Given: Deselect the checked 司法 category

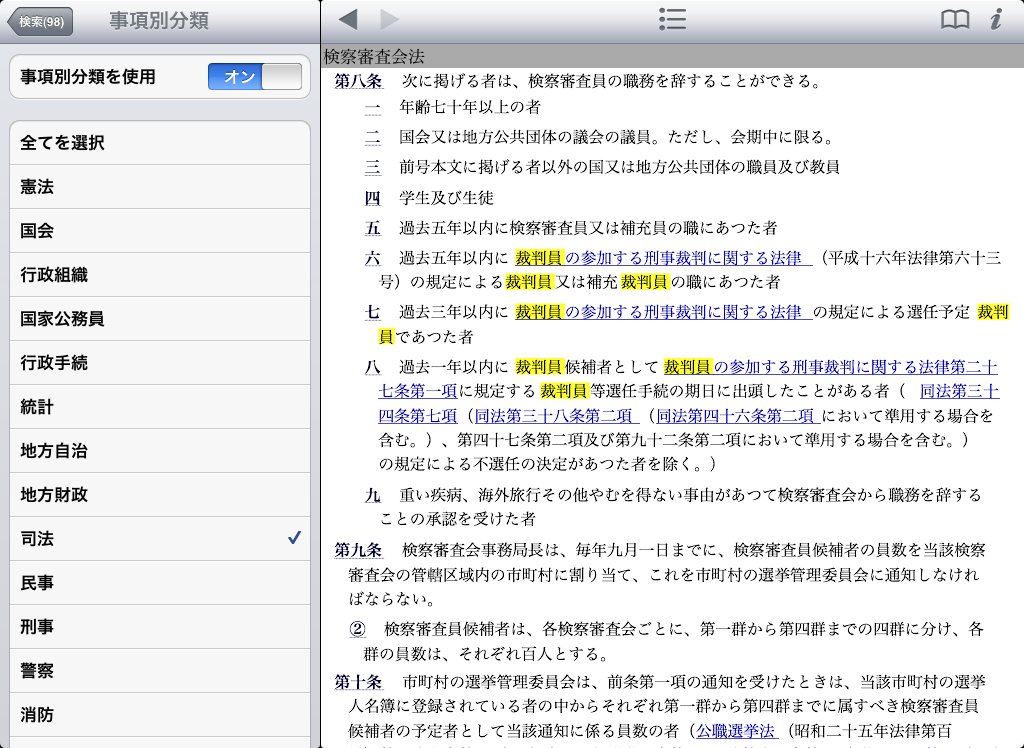Looking at the screenshot, I should (x=160, y=539).
